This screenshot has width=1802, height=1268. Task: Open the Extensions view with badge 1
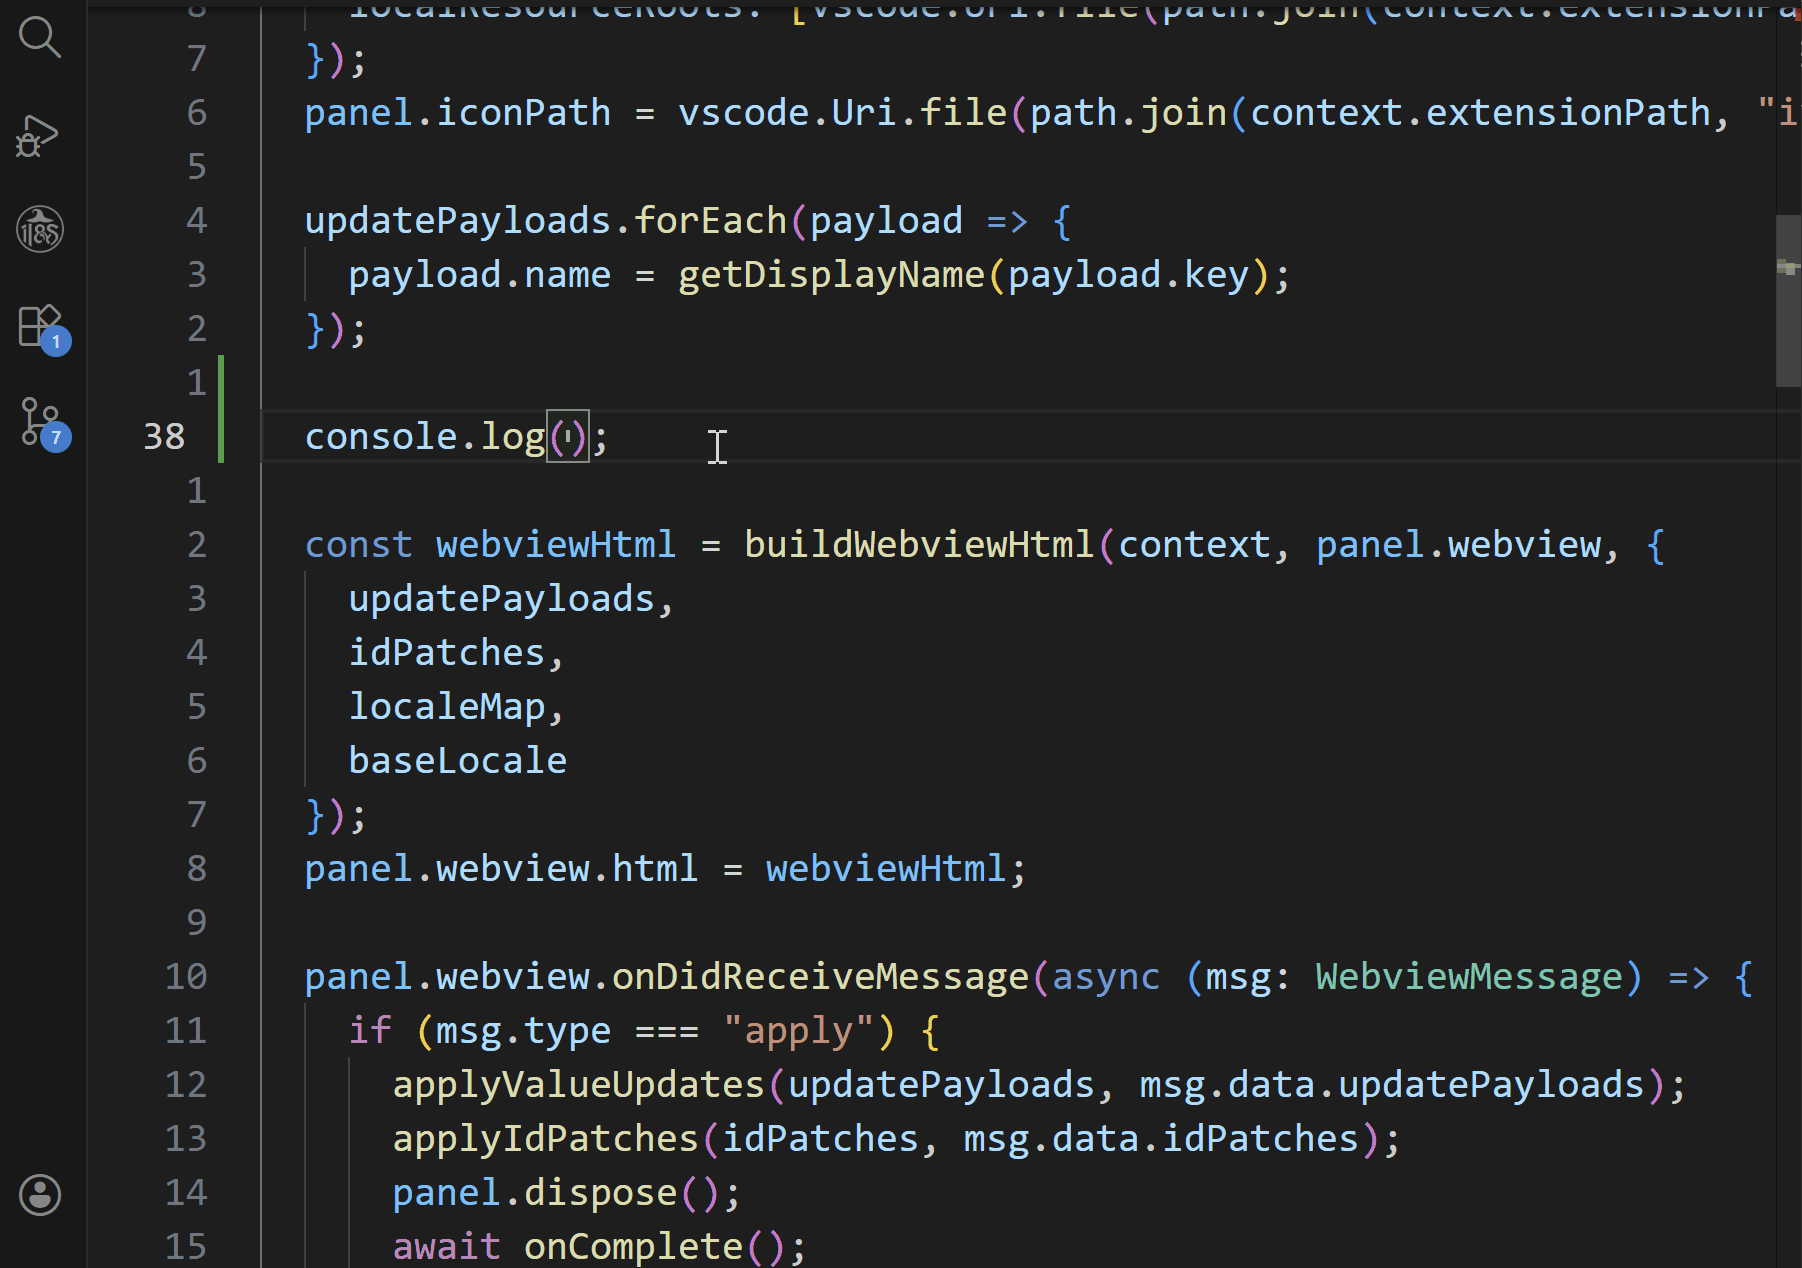(40, 326)
